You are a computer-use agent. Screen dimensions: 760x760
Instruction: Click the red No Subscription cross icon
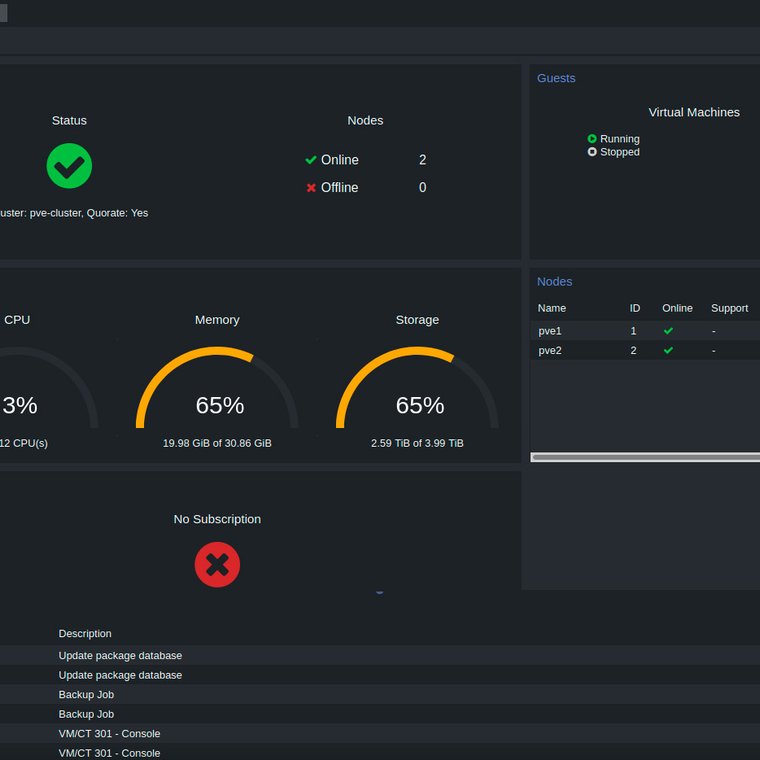tap(217, 565)
